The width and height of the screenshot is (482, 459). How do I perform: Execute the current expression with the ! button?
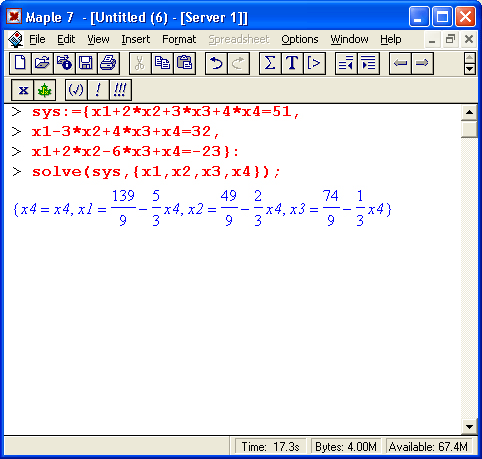[98, 90]
